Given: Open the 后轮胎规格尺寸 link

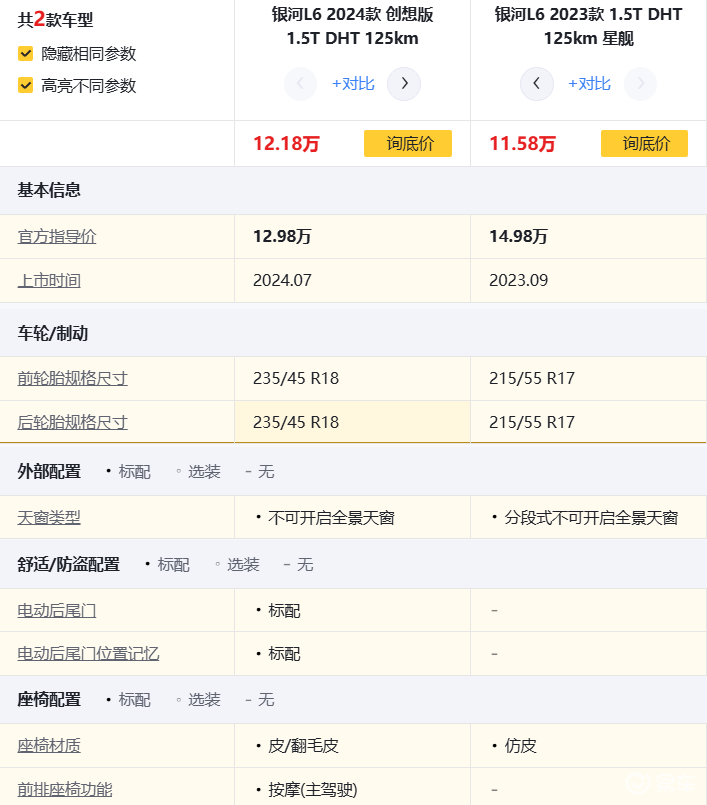Looking at the screenshot, I should [72, 423].
